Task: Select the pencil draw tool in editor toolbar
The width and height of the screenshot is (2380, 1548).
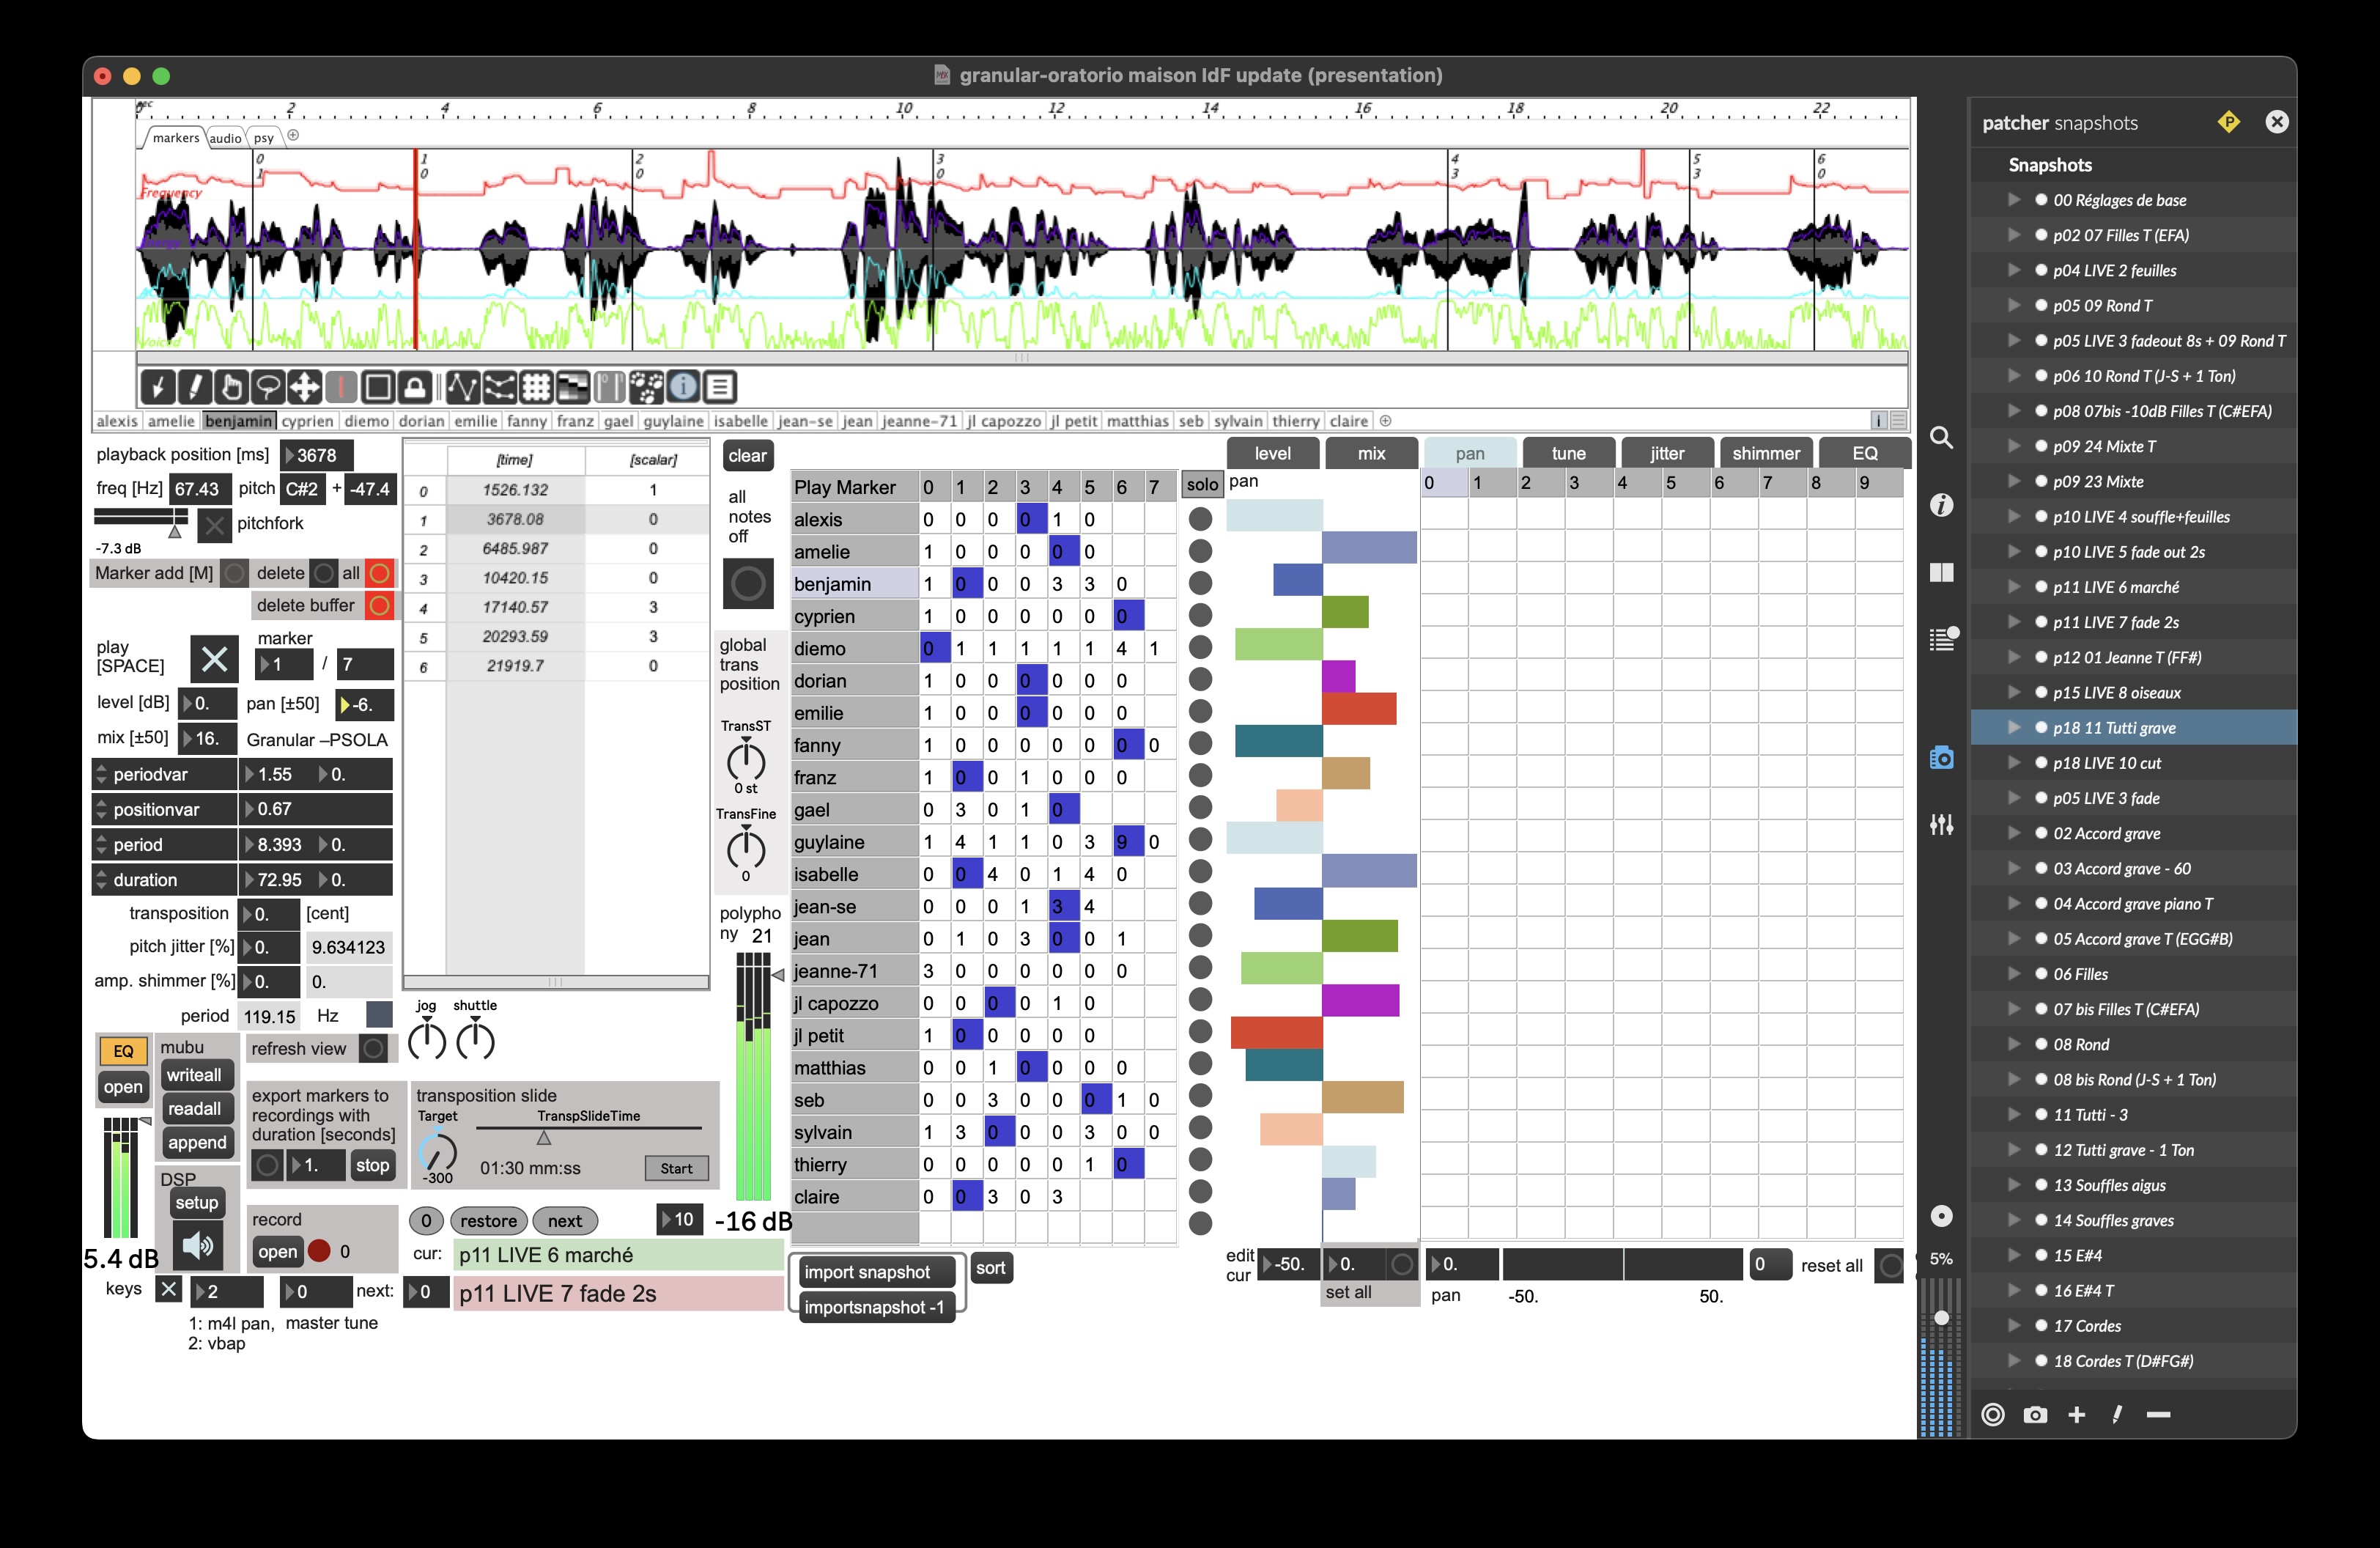Action: [x=194, y=387]
